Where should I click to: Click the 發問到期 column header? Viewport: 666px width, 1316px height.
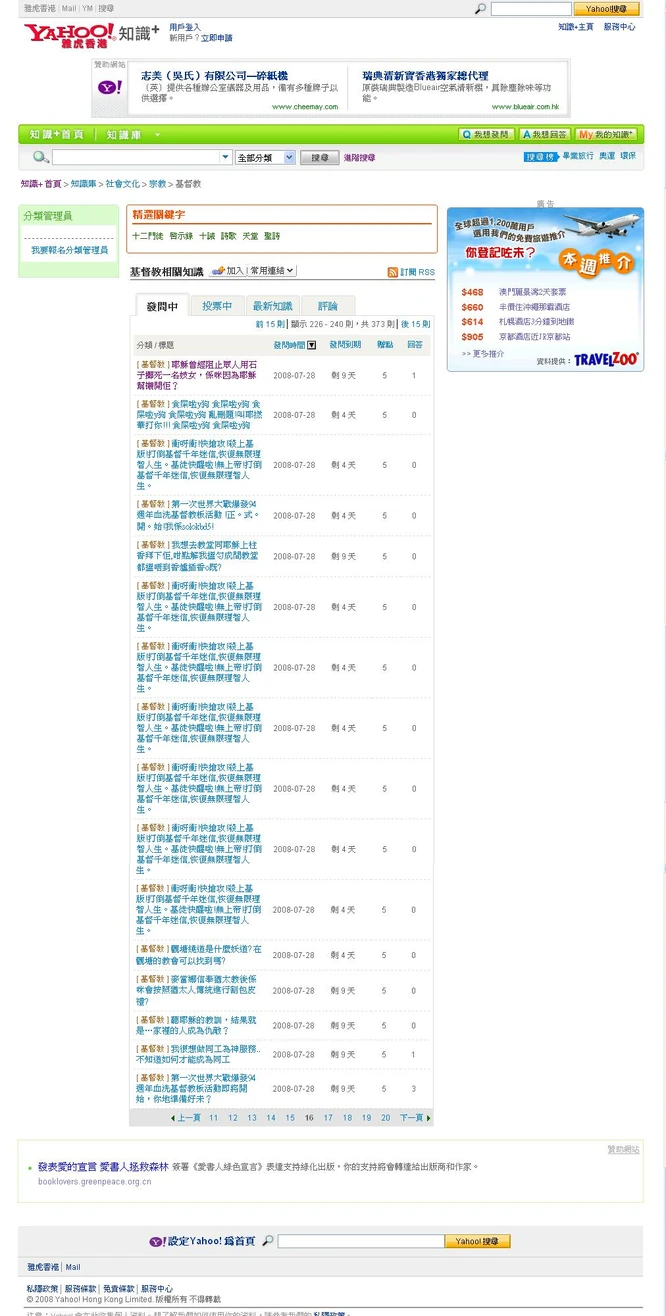(x=346, y=345)
